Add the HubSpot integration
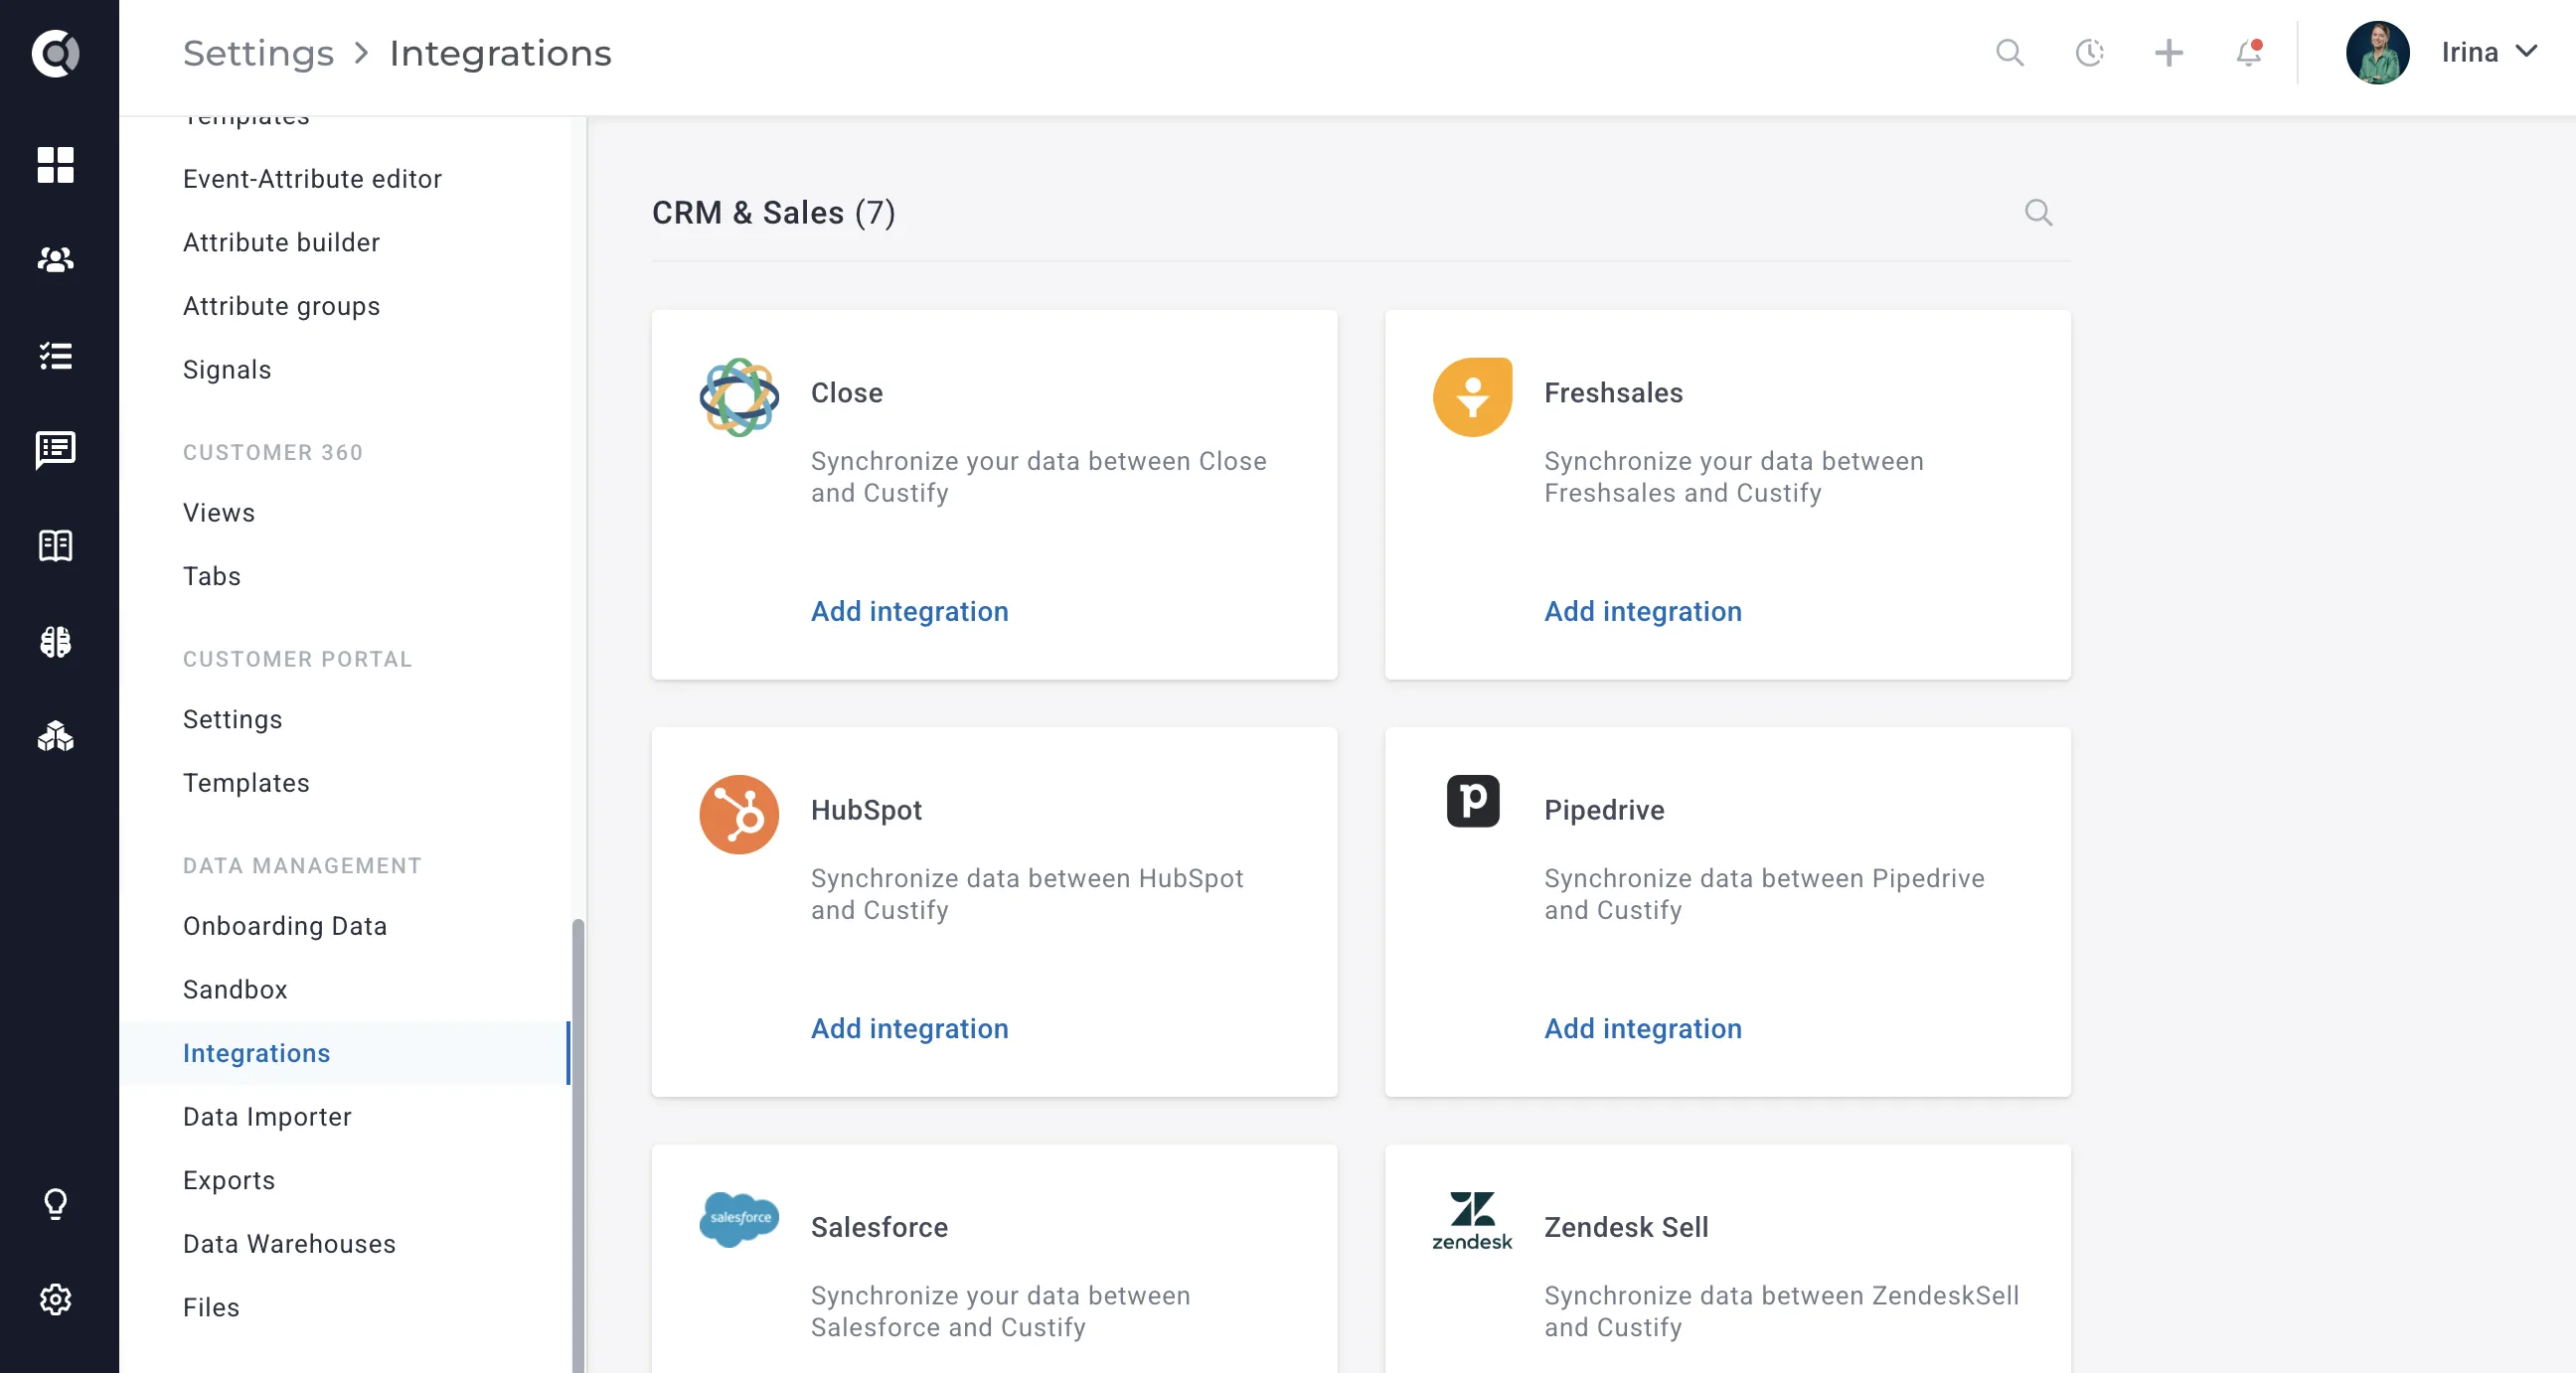Image resolution: width=2576 pixels, height=1373 pixels. [x=909, y=1028]
